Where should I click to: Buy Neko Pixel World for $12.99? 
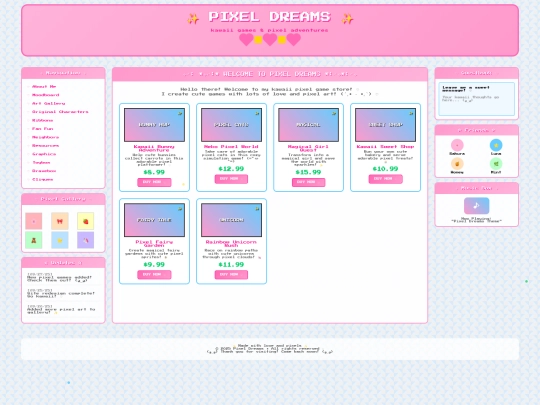(231, 179)
